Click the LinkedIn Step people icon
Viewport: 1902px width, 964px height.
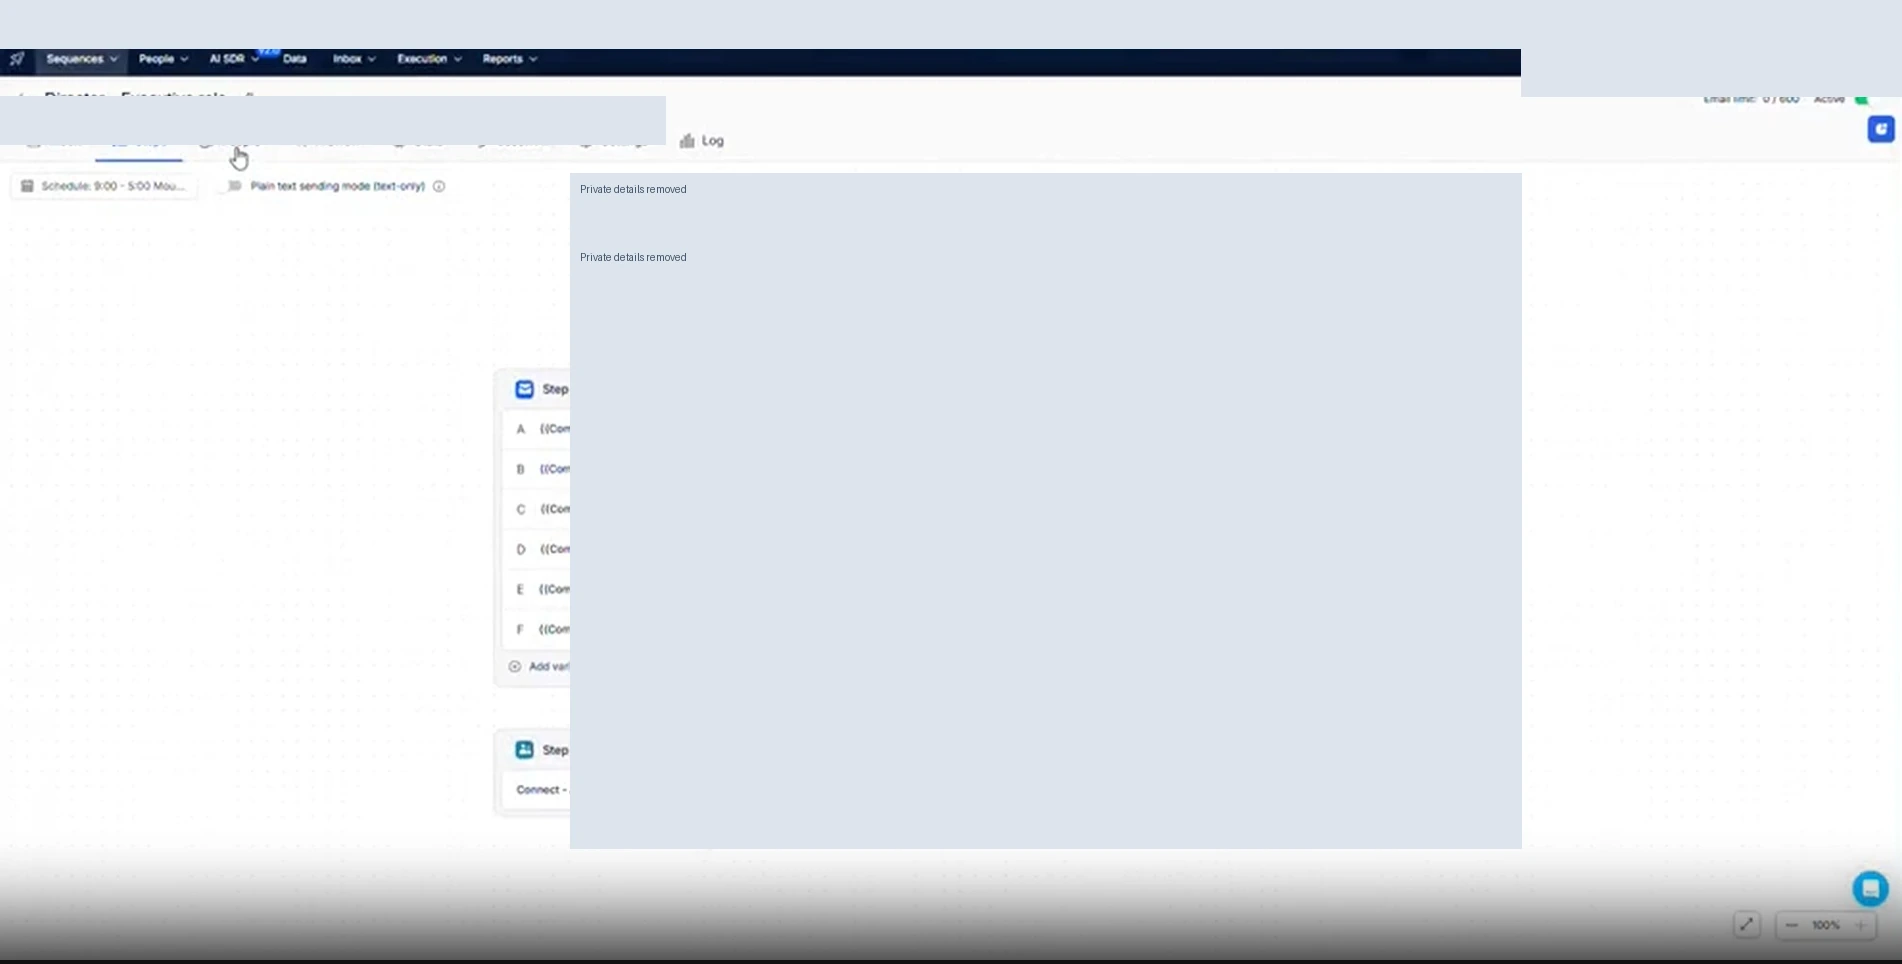pyautogui.click(x=524, y=750)
